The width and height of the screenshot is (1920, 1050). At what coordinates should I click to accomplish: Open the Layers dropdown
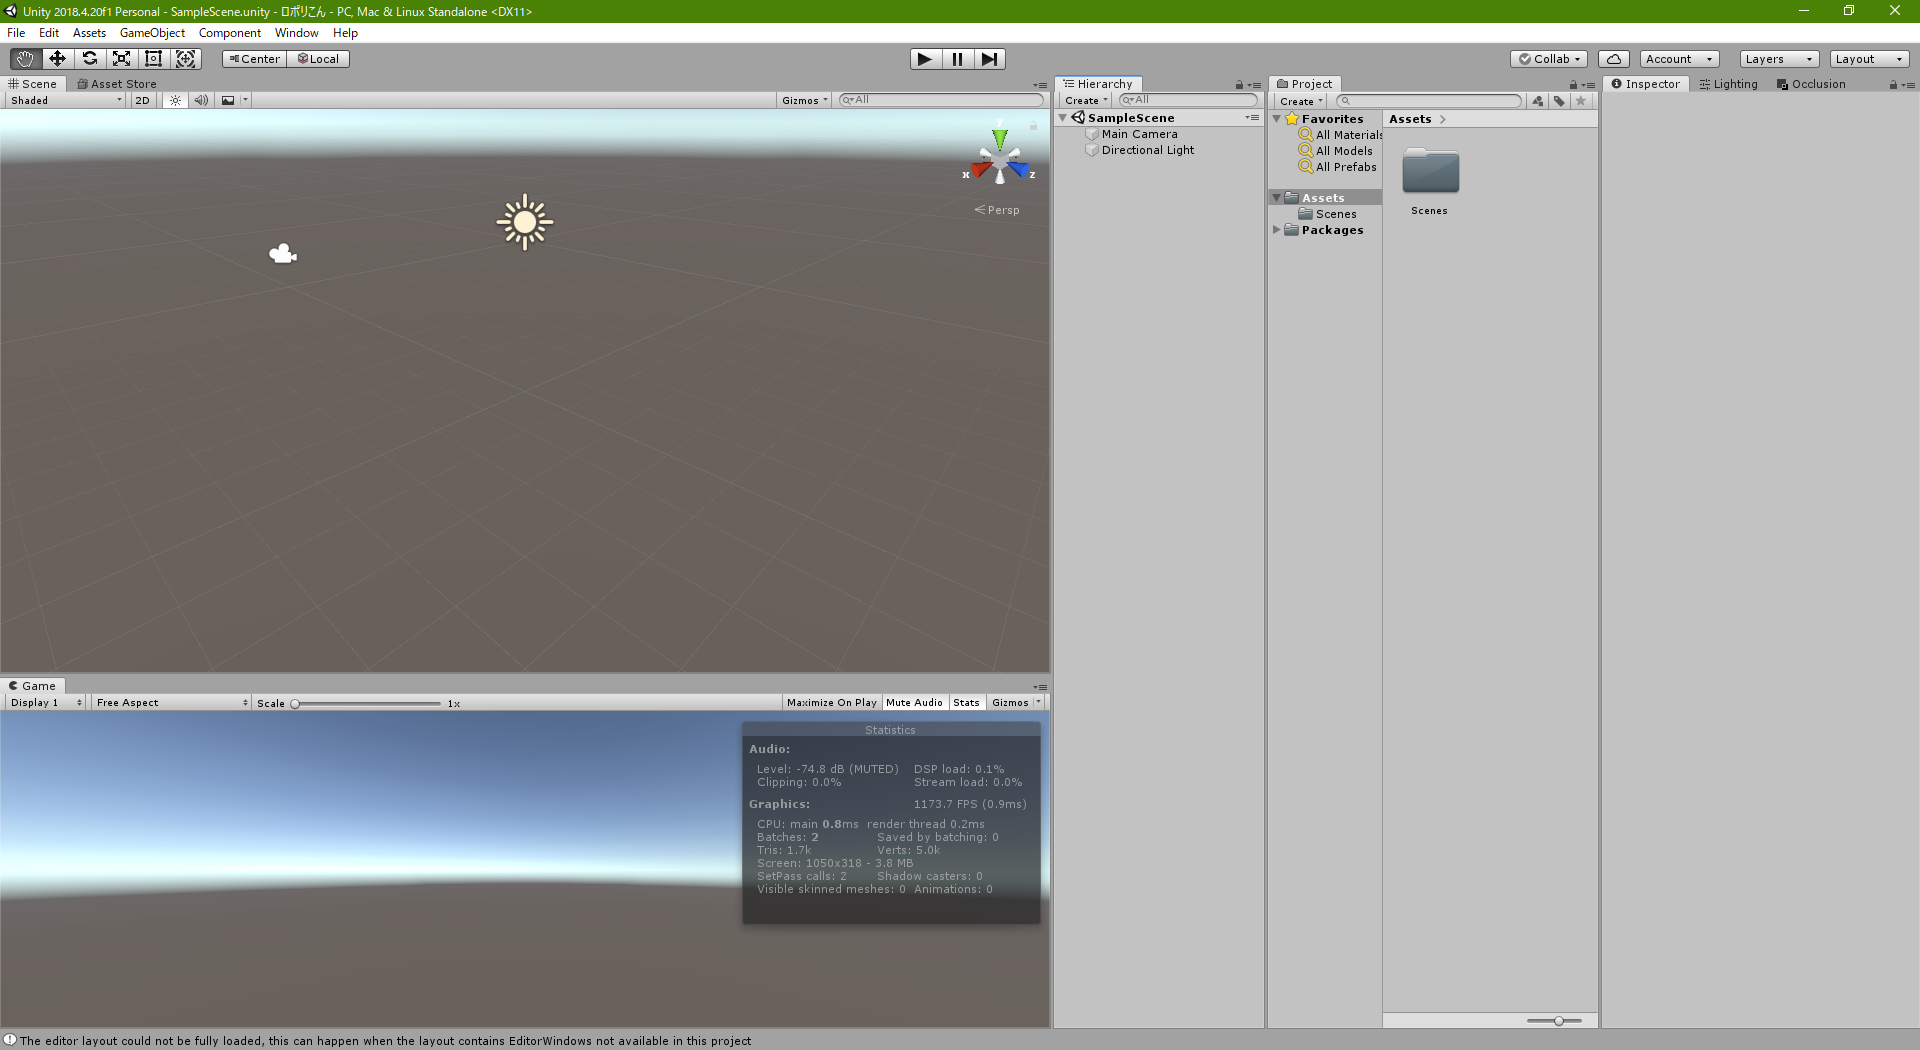click(1778, 59)
